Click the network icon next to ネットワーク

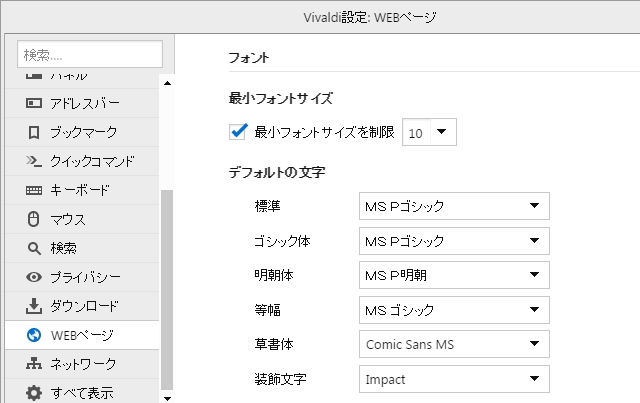pyautogui.click(x=33, y=363)
